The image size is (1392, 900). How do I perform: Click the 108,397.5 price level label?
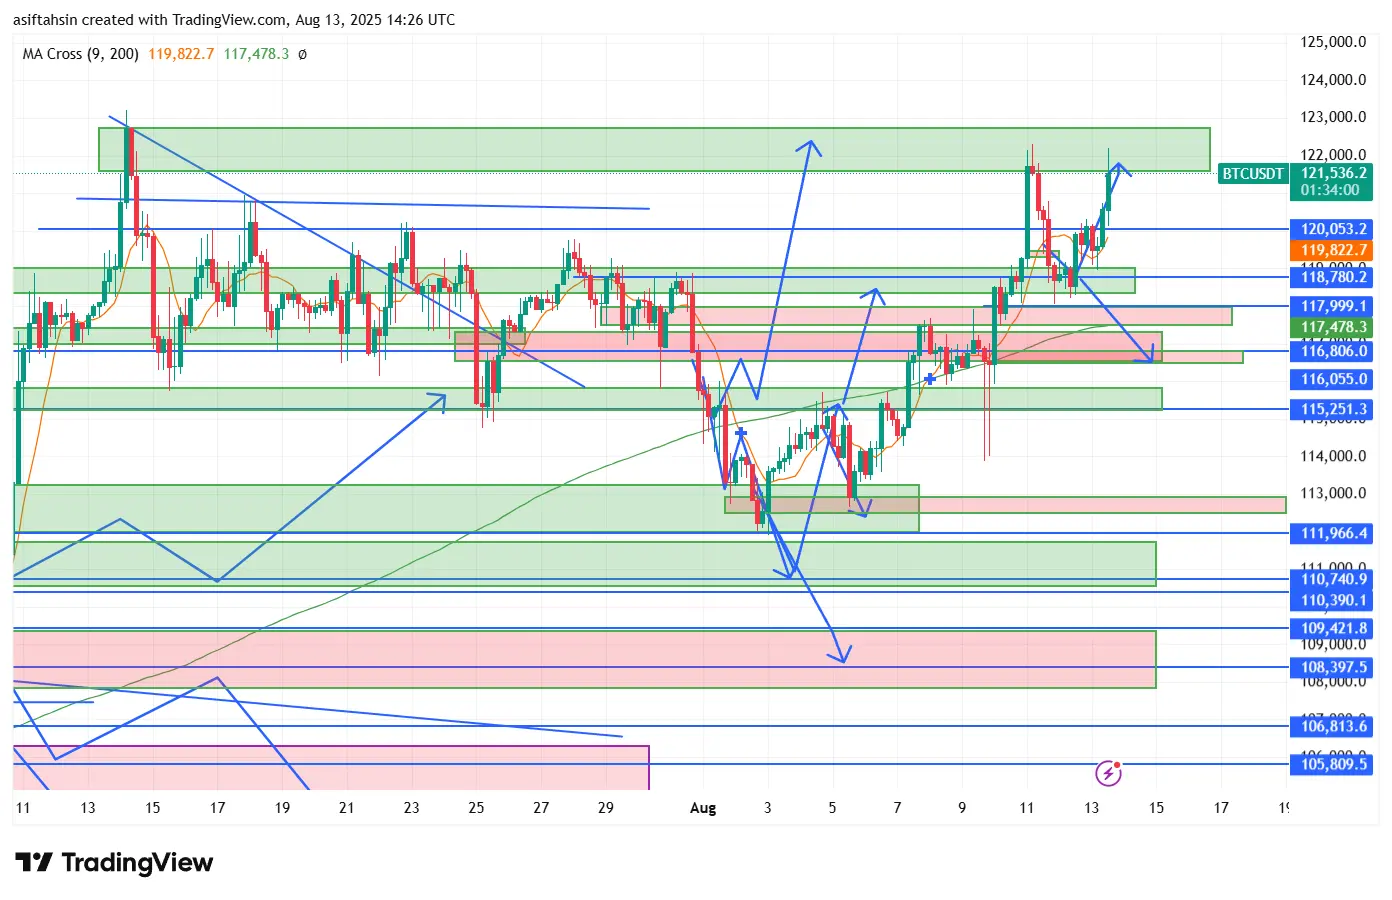click(1333, 667)
